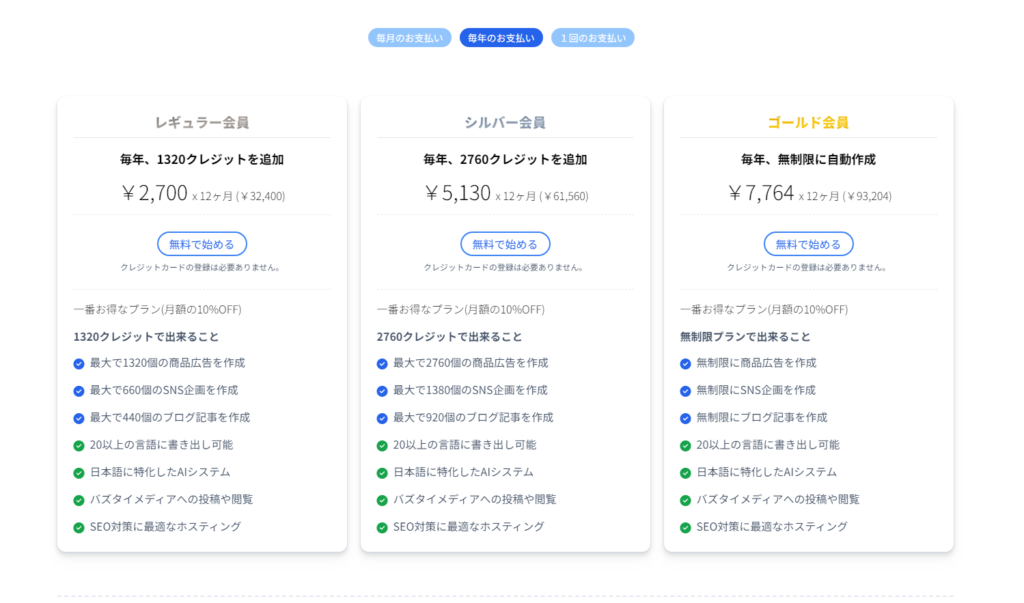This screenshot has width=1024, height=603.
Task: Click check icon beside 最大で660個のSNS企画を作成
Action: tap(79, 391)
